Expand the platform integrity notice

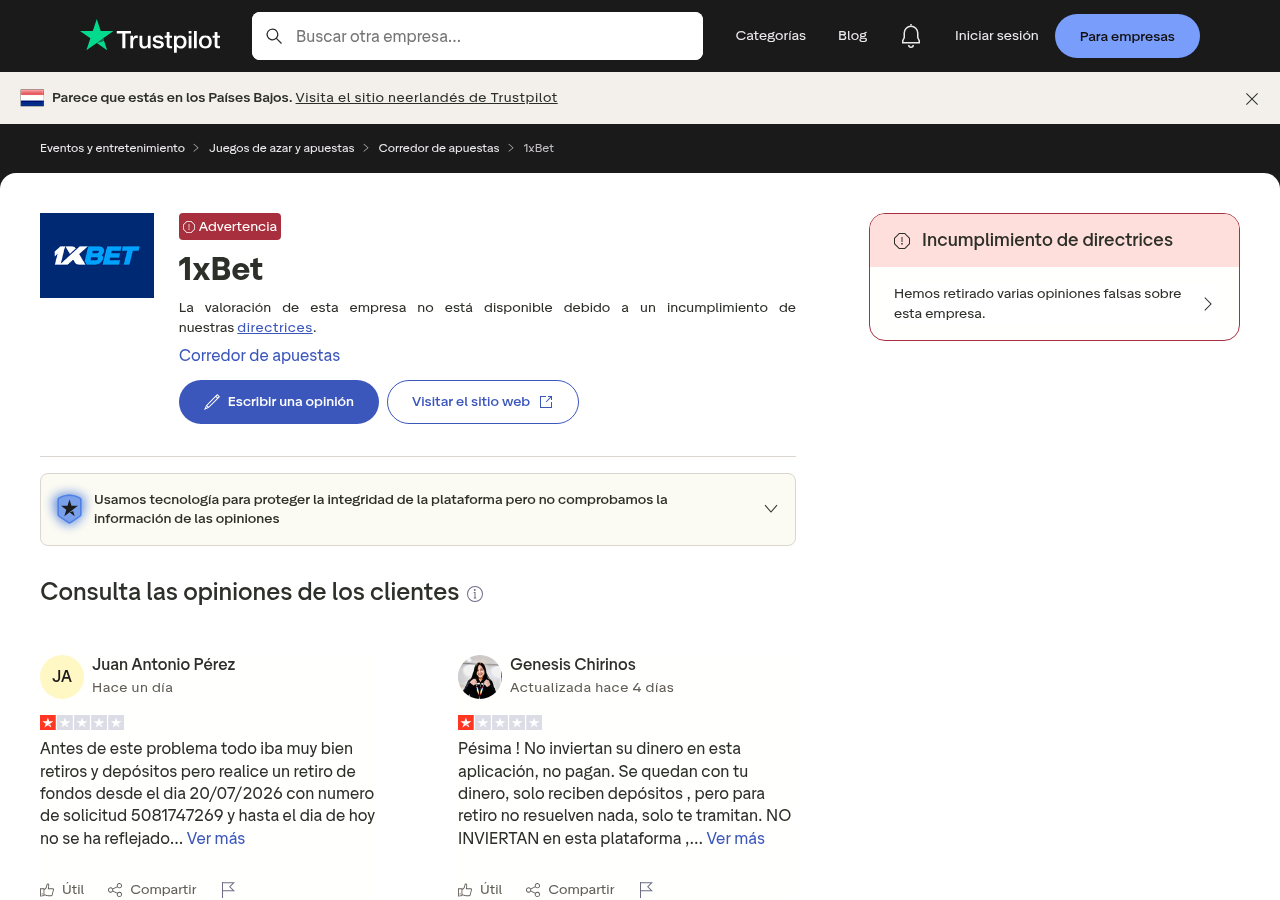coord(771,509)
